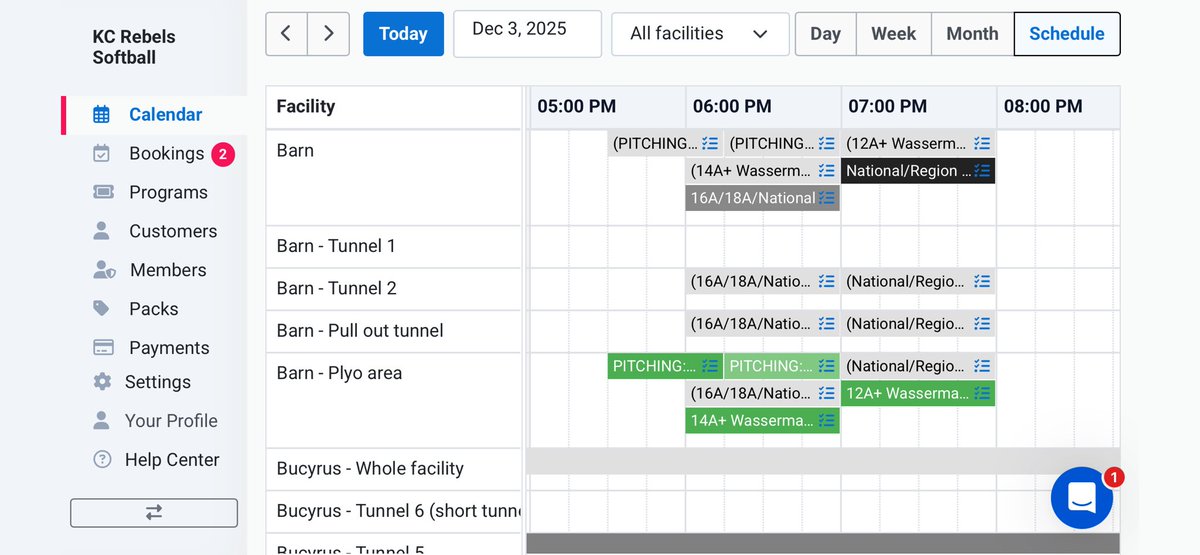Open the Help Center question icon
The height and width of the screenshot is (555, 1200).
pos(101,460)
